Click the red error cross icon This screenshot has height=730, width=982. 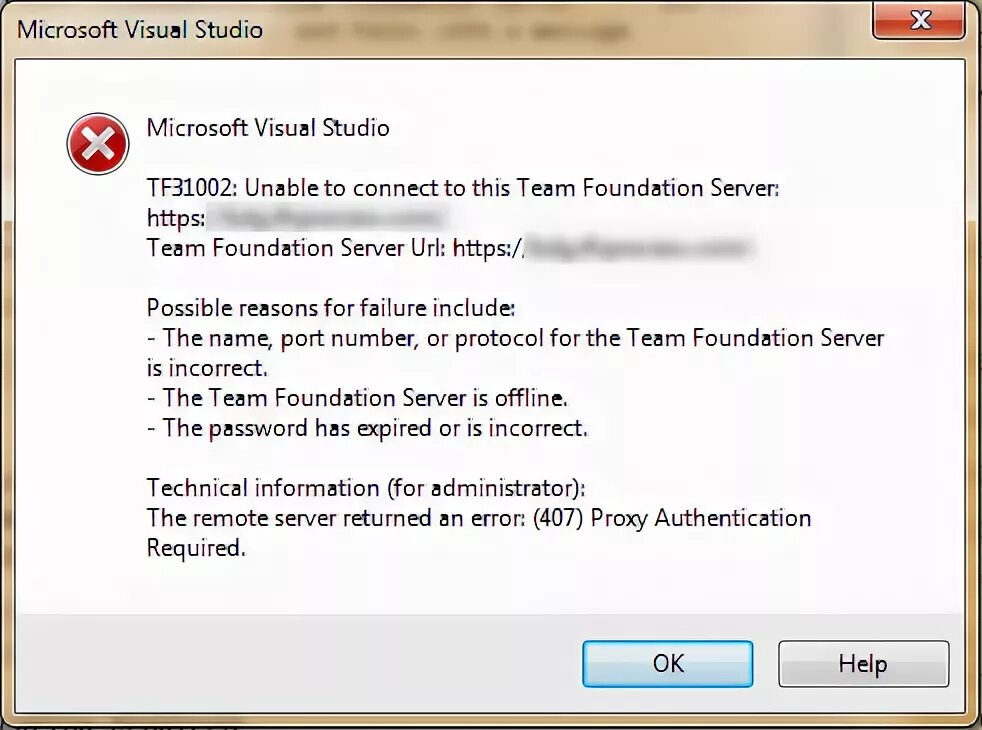coord(97,144)
